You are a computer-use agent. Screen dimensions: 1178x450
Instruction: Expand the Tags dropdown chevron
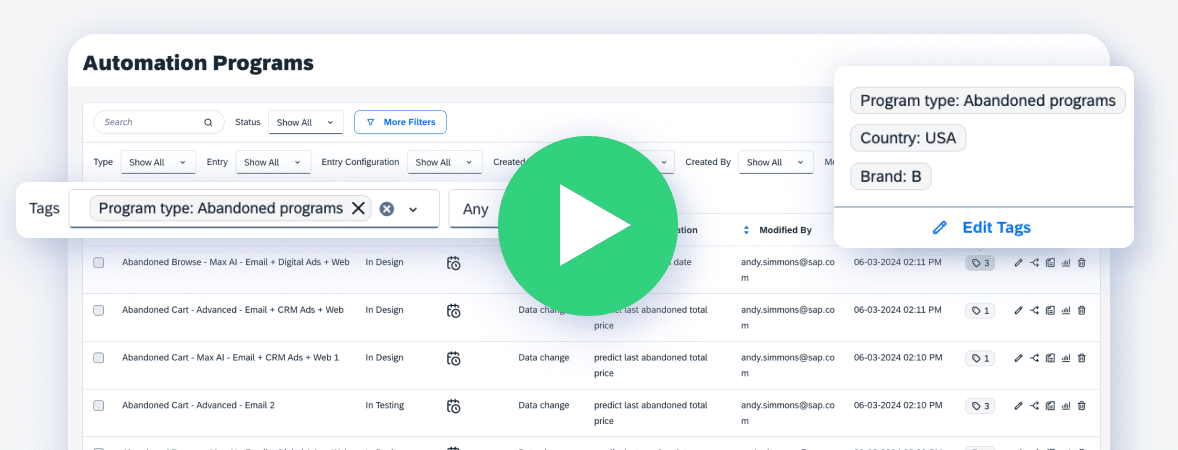pyautogui.click(x=413, y=210)
